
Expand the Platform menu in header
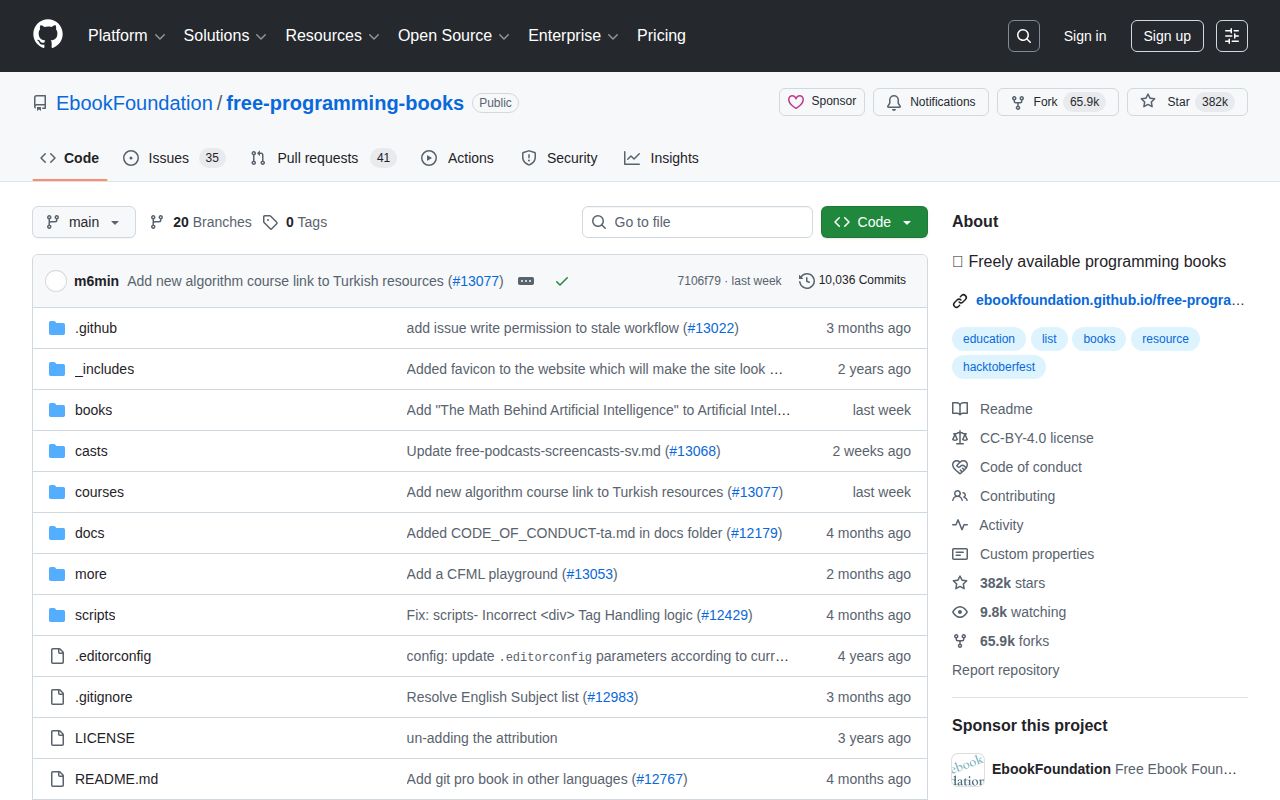[x=126, y=36]
